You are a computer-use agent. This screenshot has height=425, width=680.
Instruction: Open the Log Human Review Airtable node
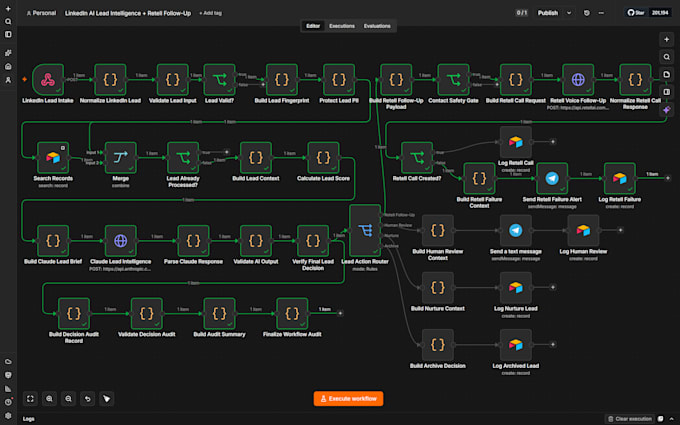click(x=583, y=231)
